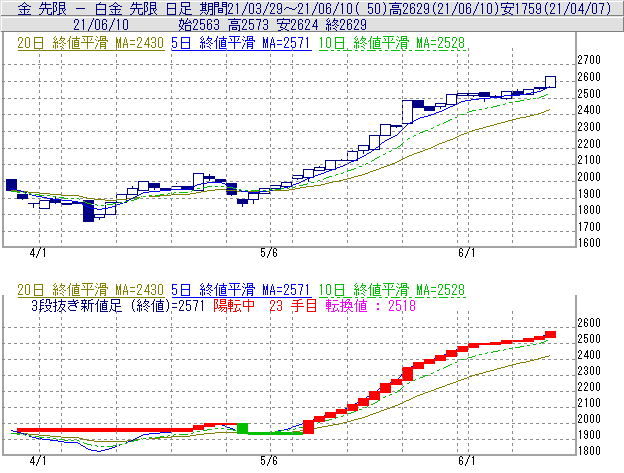
Task: Click the 10日 終値平滑 MA=2528 legend in upper chart
Action: [392, 43]
